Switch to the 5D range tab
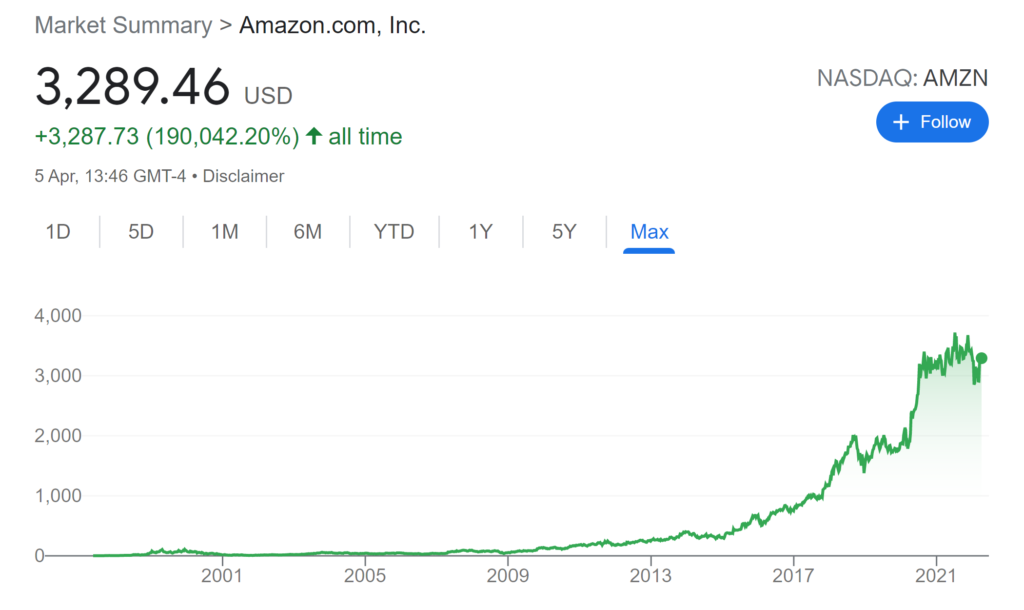The width and height of the screenshot is (1024, 610). coord(140,232)
